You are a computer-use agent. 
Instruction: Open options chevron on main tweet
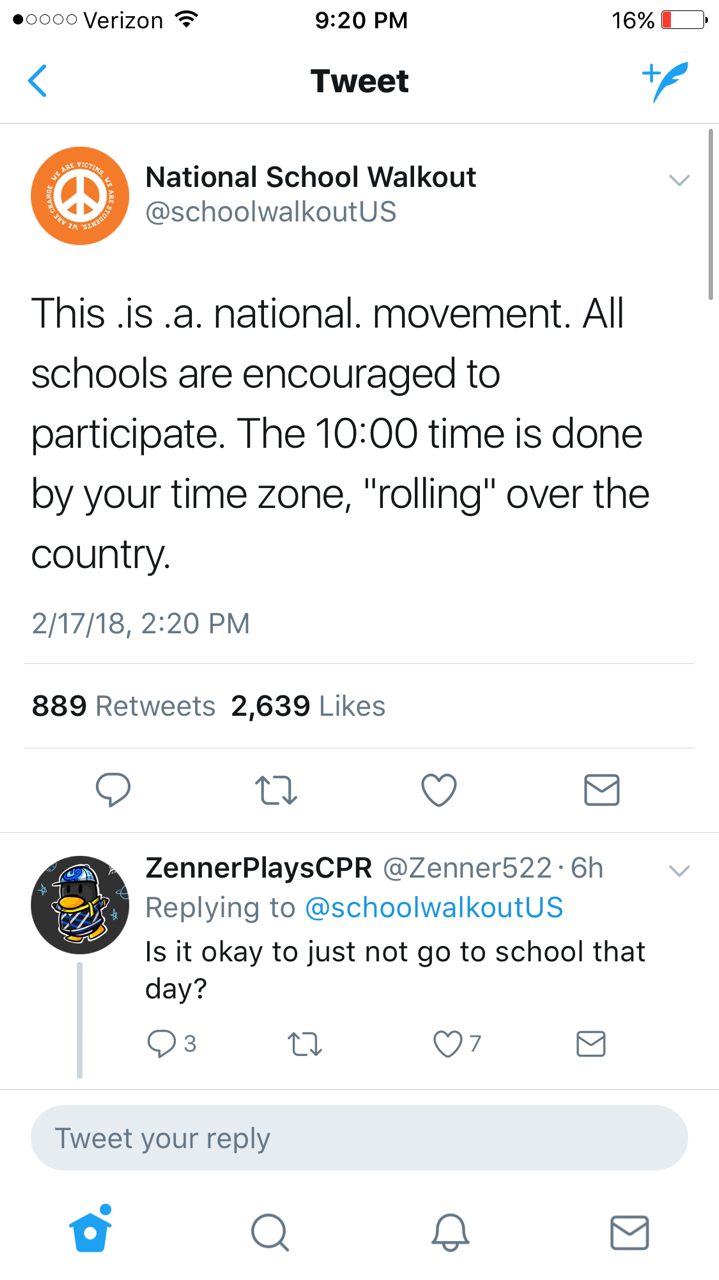[x=679, y=181]
